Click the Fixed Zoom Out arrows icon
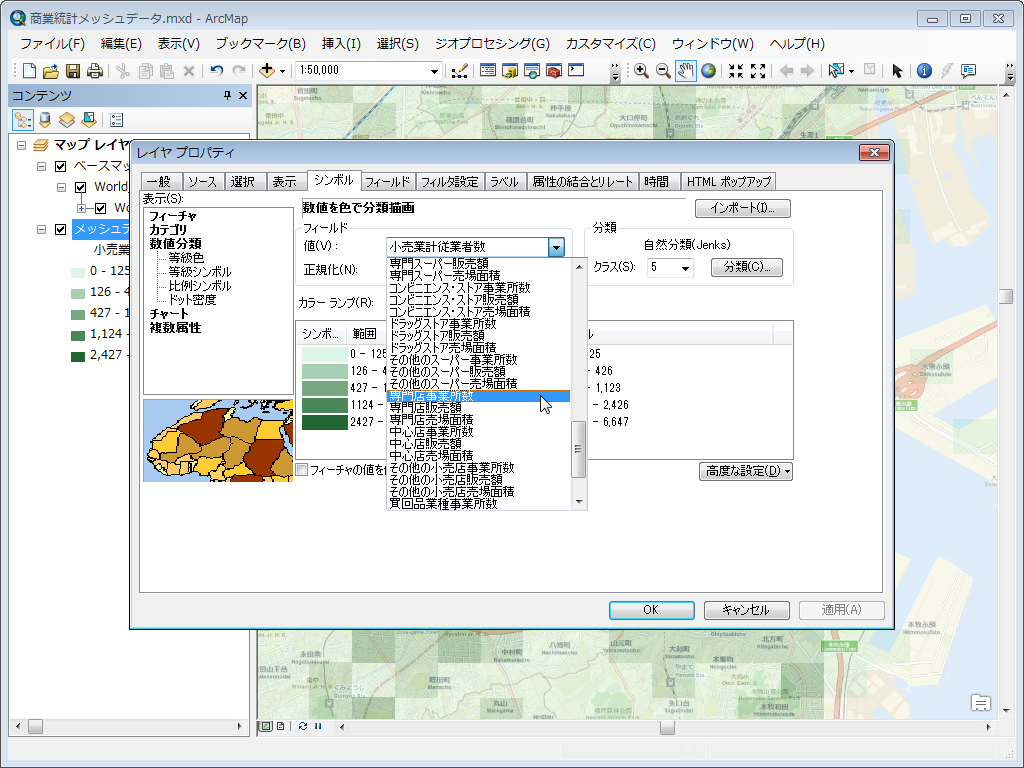This screenshot has width=1024, height=768. point(758,71)
